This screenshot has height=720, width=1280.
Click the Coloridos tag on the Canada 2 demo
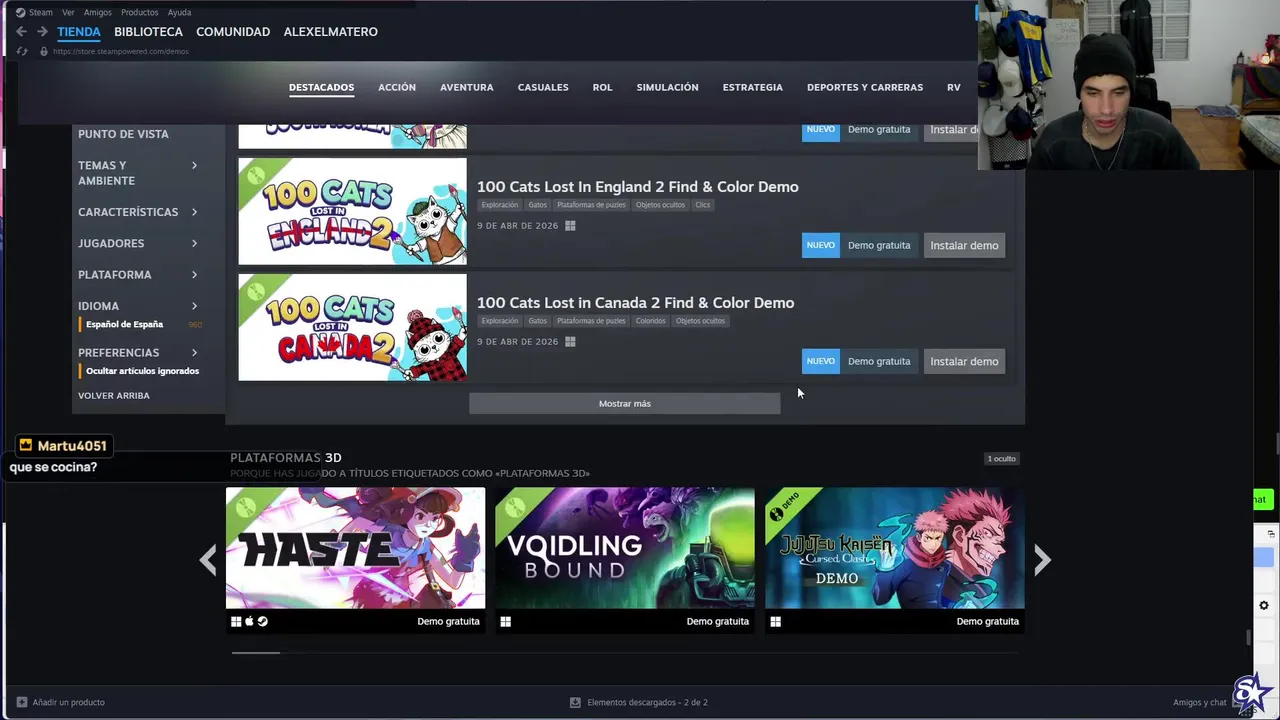tap(650, 321)
